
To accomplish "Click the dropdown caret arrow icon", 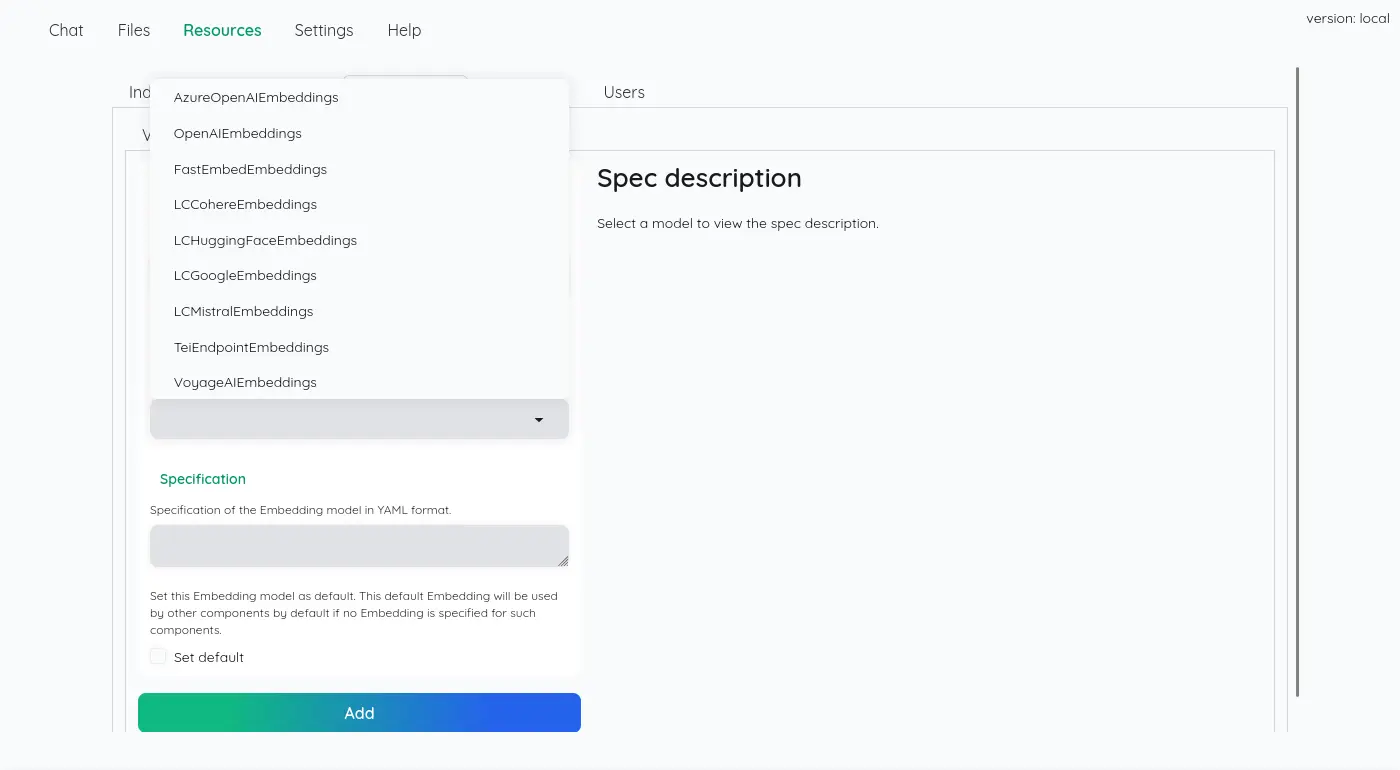I will pyautogui.click(x=539, y=420).
